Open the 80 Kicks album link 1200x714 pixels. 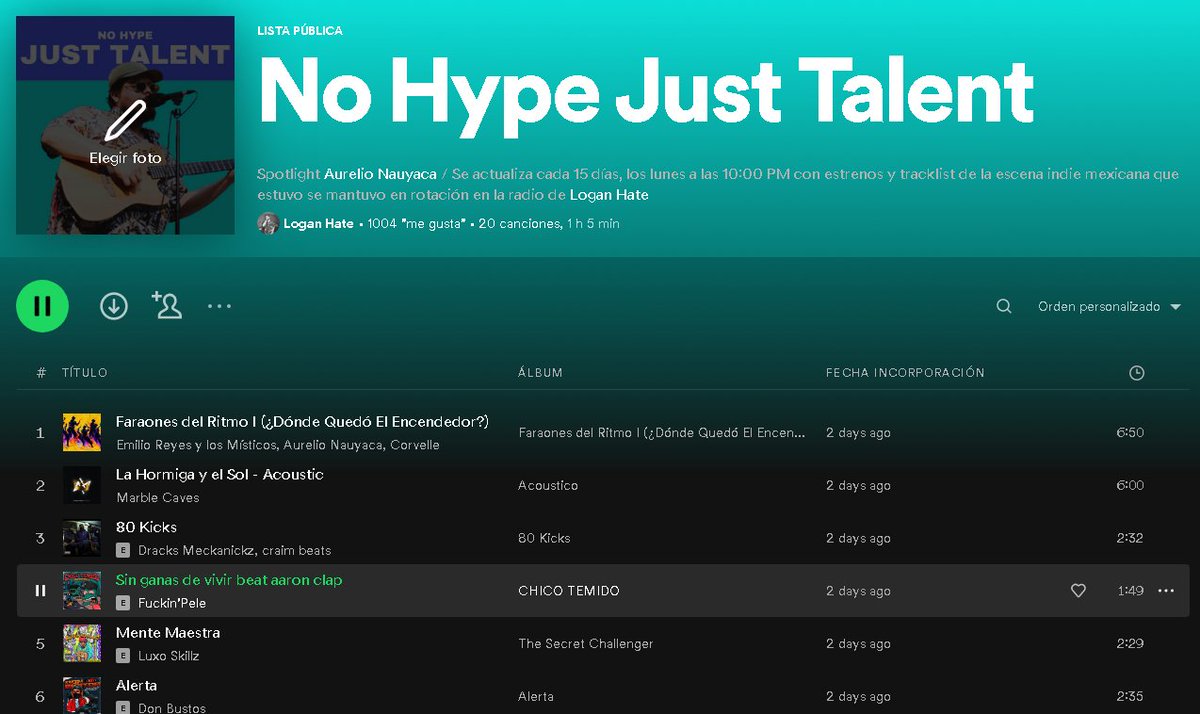544,538
